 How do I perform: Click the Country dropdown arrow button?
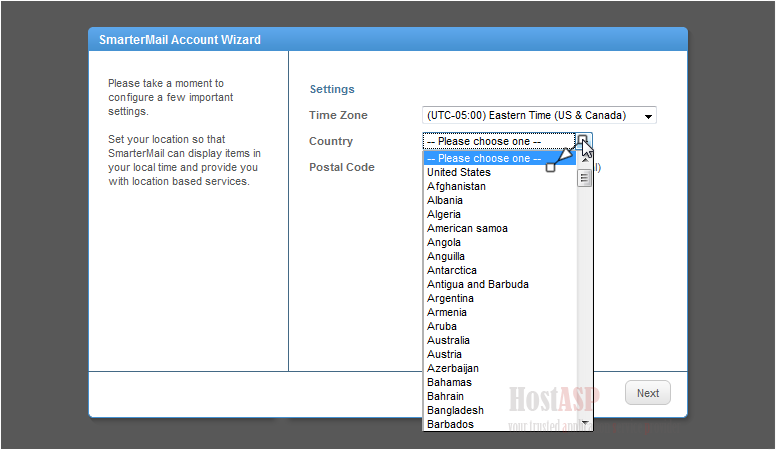tap(584, 141)
